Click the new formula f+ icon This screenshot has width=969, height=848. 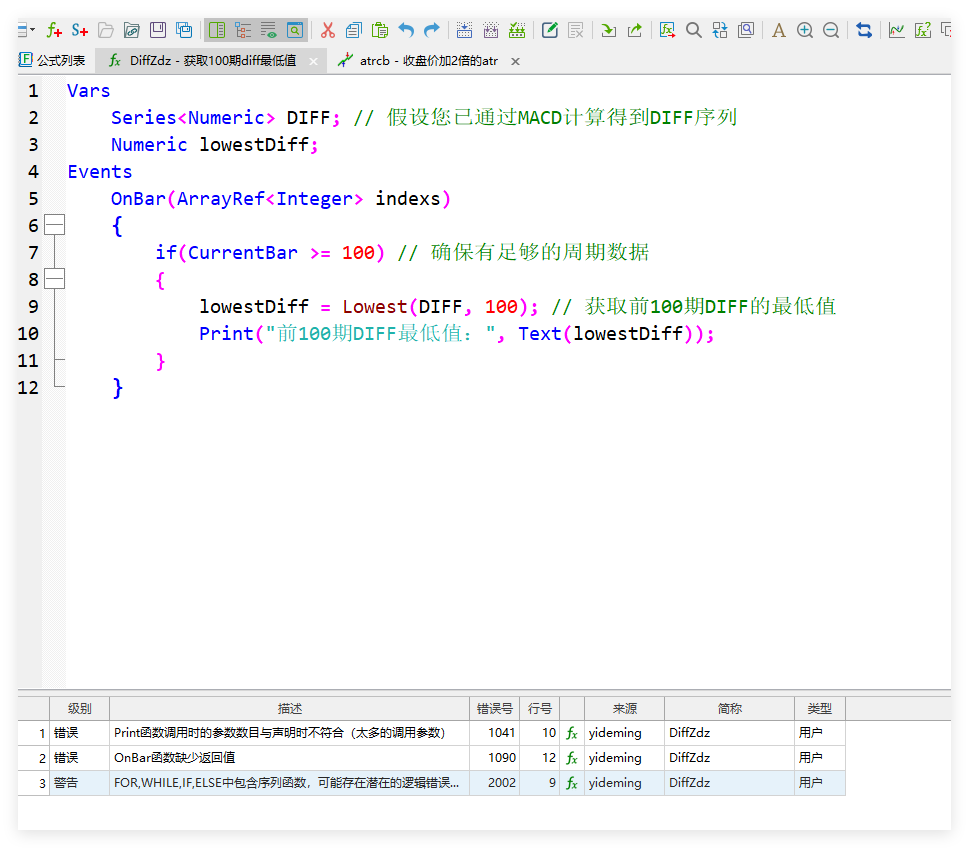[x=54, y=30]
